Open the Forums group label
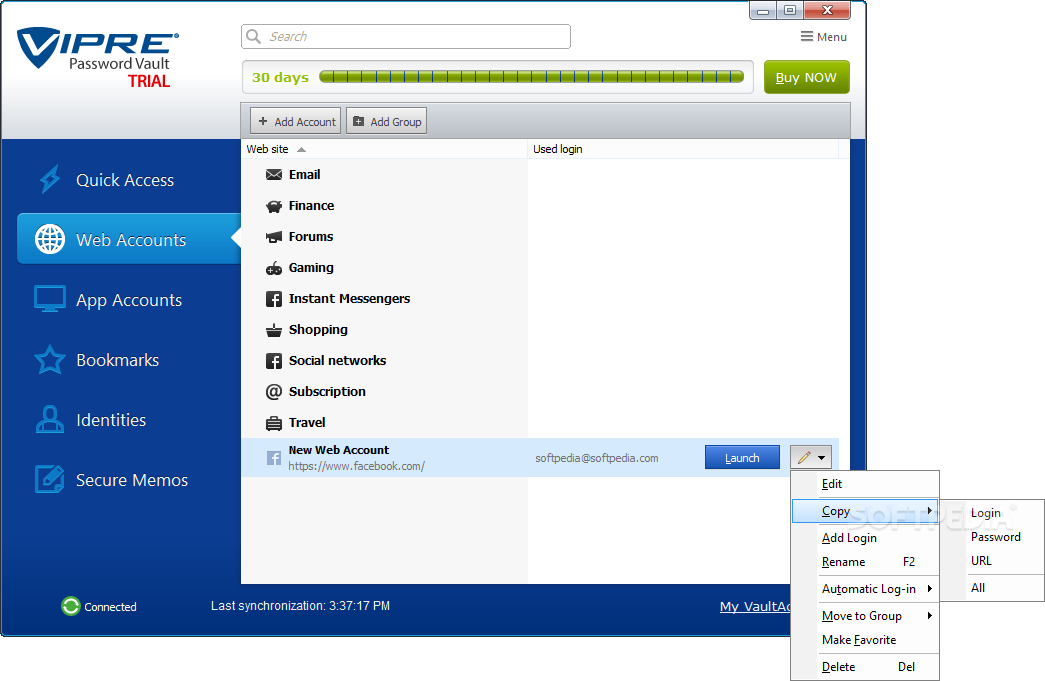 pos(311,237)
